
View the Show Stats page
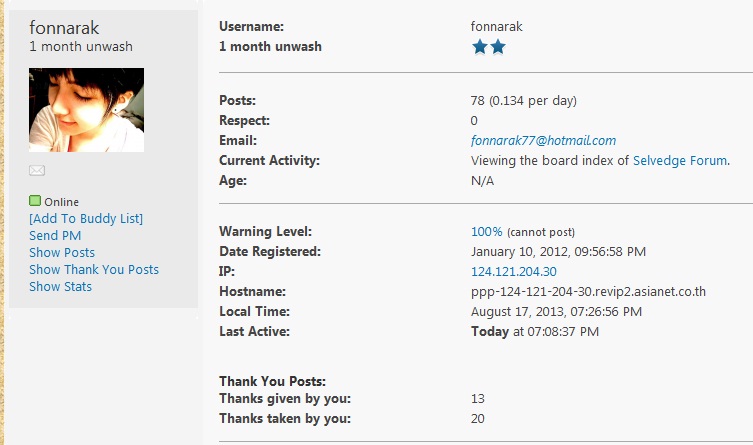point(60,286)
